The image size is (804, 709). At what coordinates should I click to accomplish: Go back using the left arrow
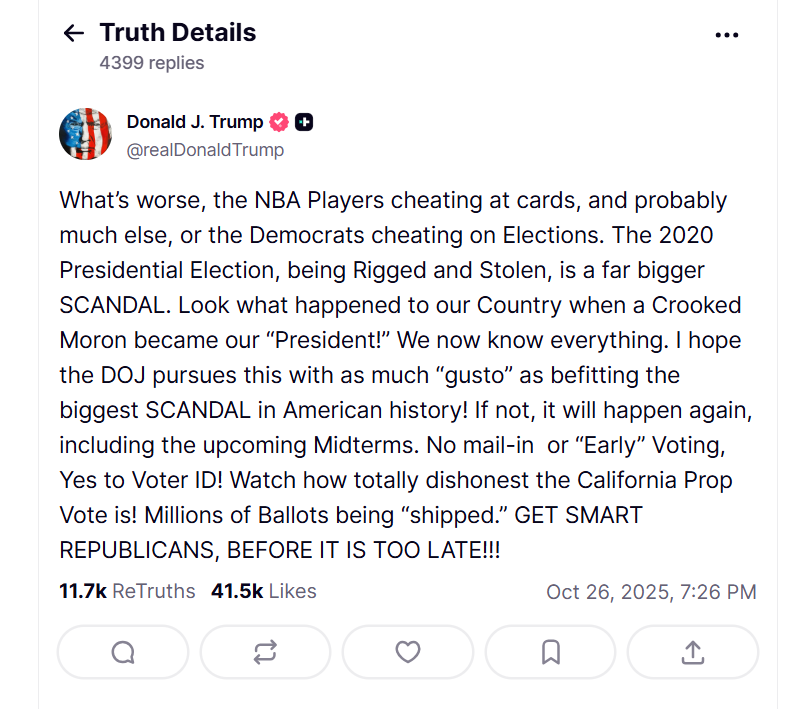pyautogui.click(x=73, y=33)
